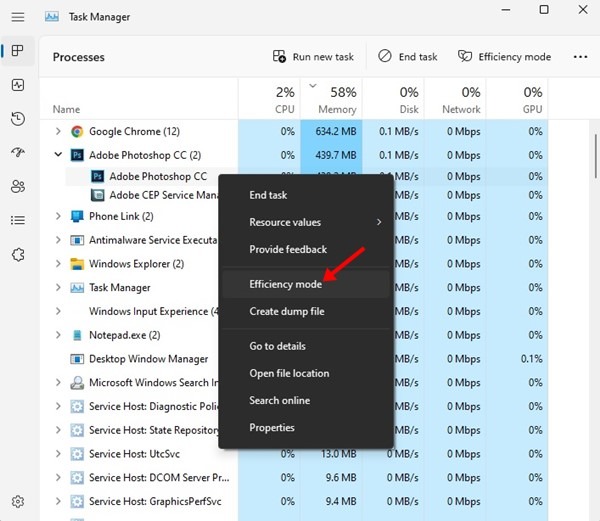Open Startup apps page icon
Screen dimensions: 600x521
(17, 153)
